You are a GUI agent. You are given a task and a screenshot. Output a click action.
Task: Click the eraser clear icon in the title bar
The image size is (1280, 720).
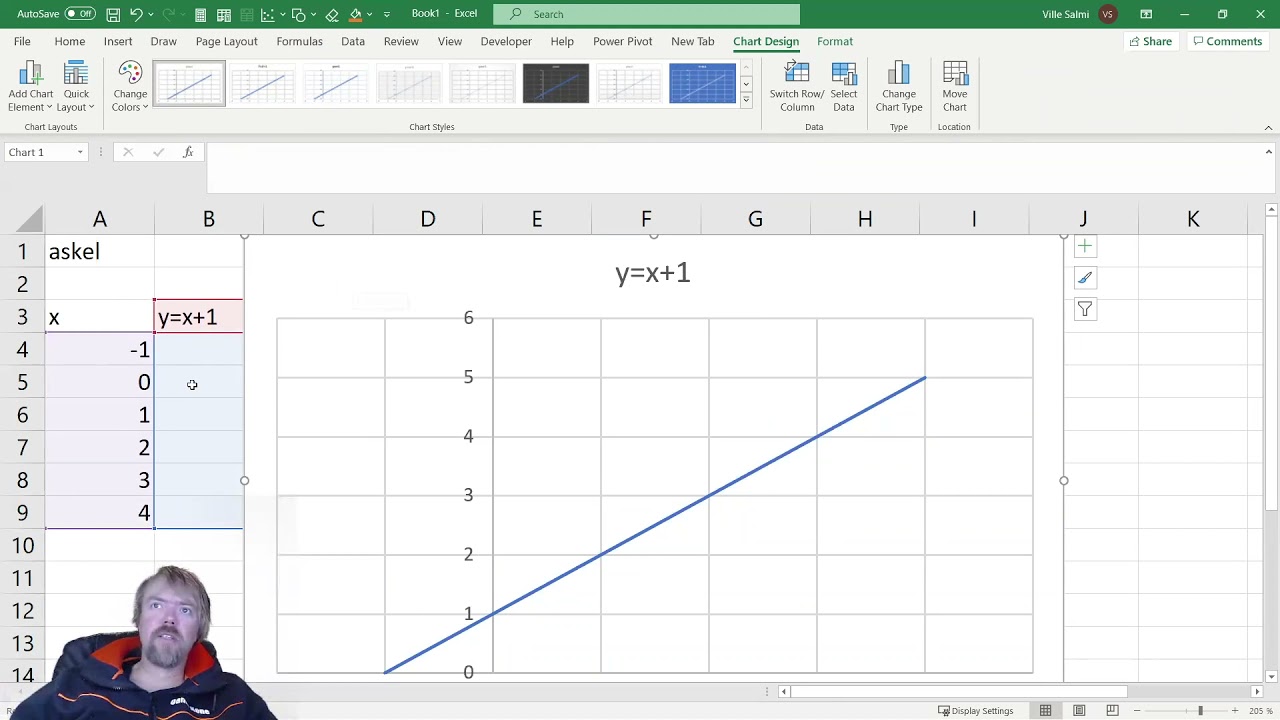332,14
